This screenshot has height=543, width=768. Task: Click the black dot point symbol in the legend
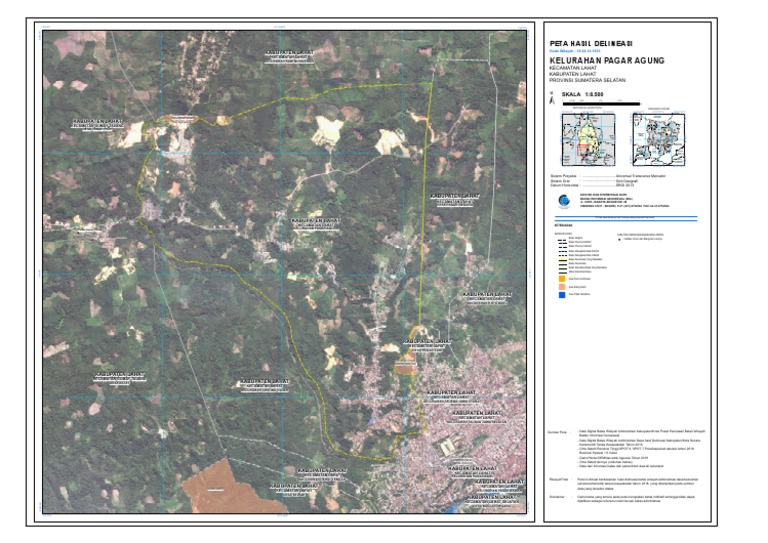(620, 239)
